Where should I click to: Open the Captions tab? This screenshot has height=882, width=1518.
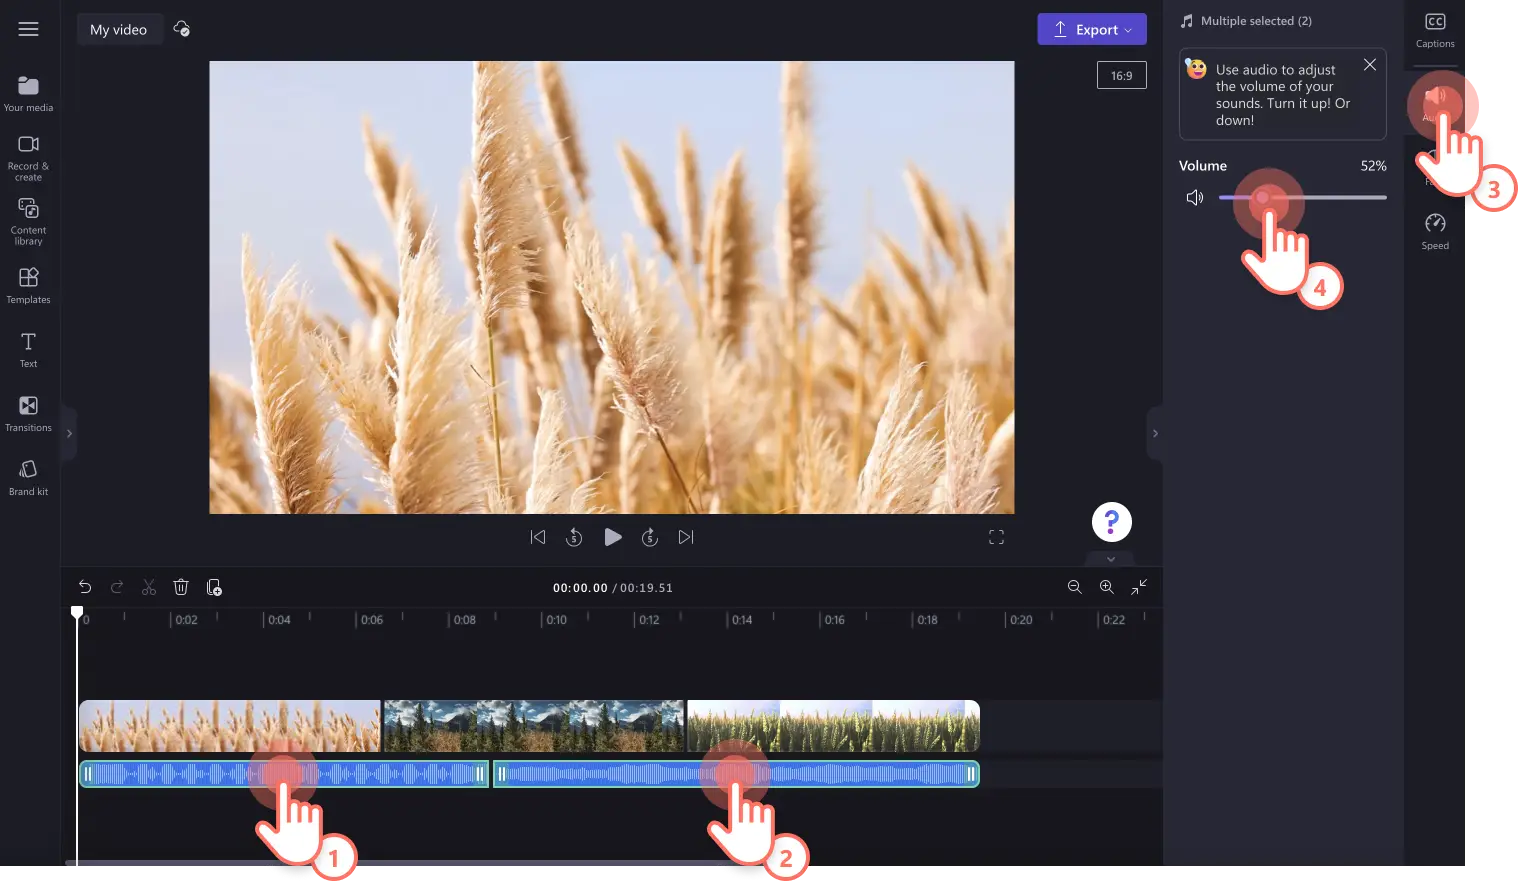click(x=1435, y=30)
